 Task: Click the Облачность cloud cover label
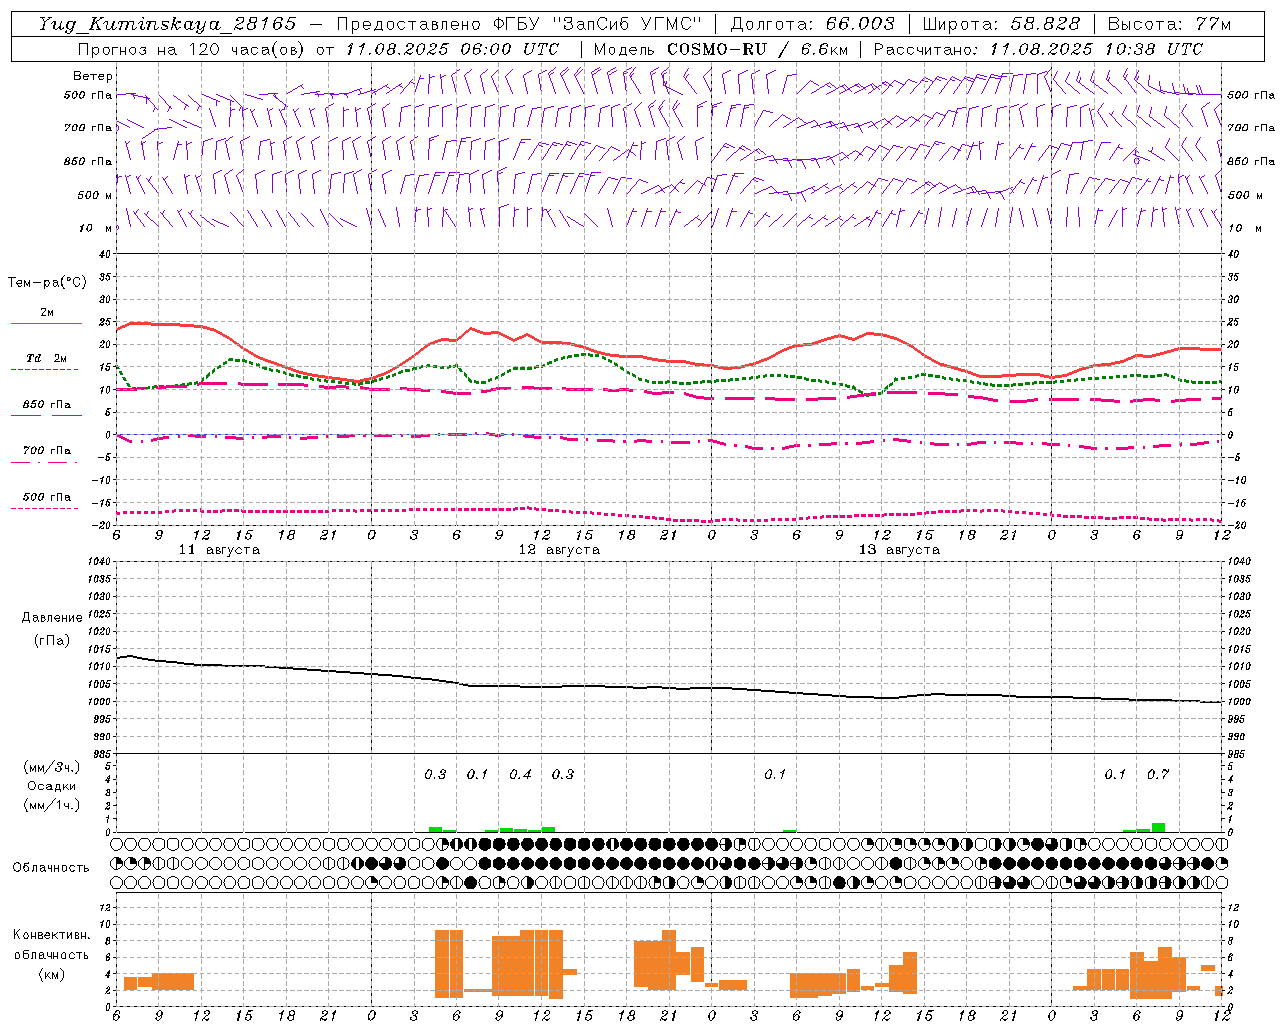[x=51, y=867]
